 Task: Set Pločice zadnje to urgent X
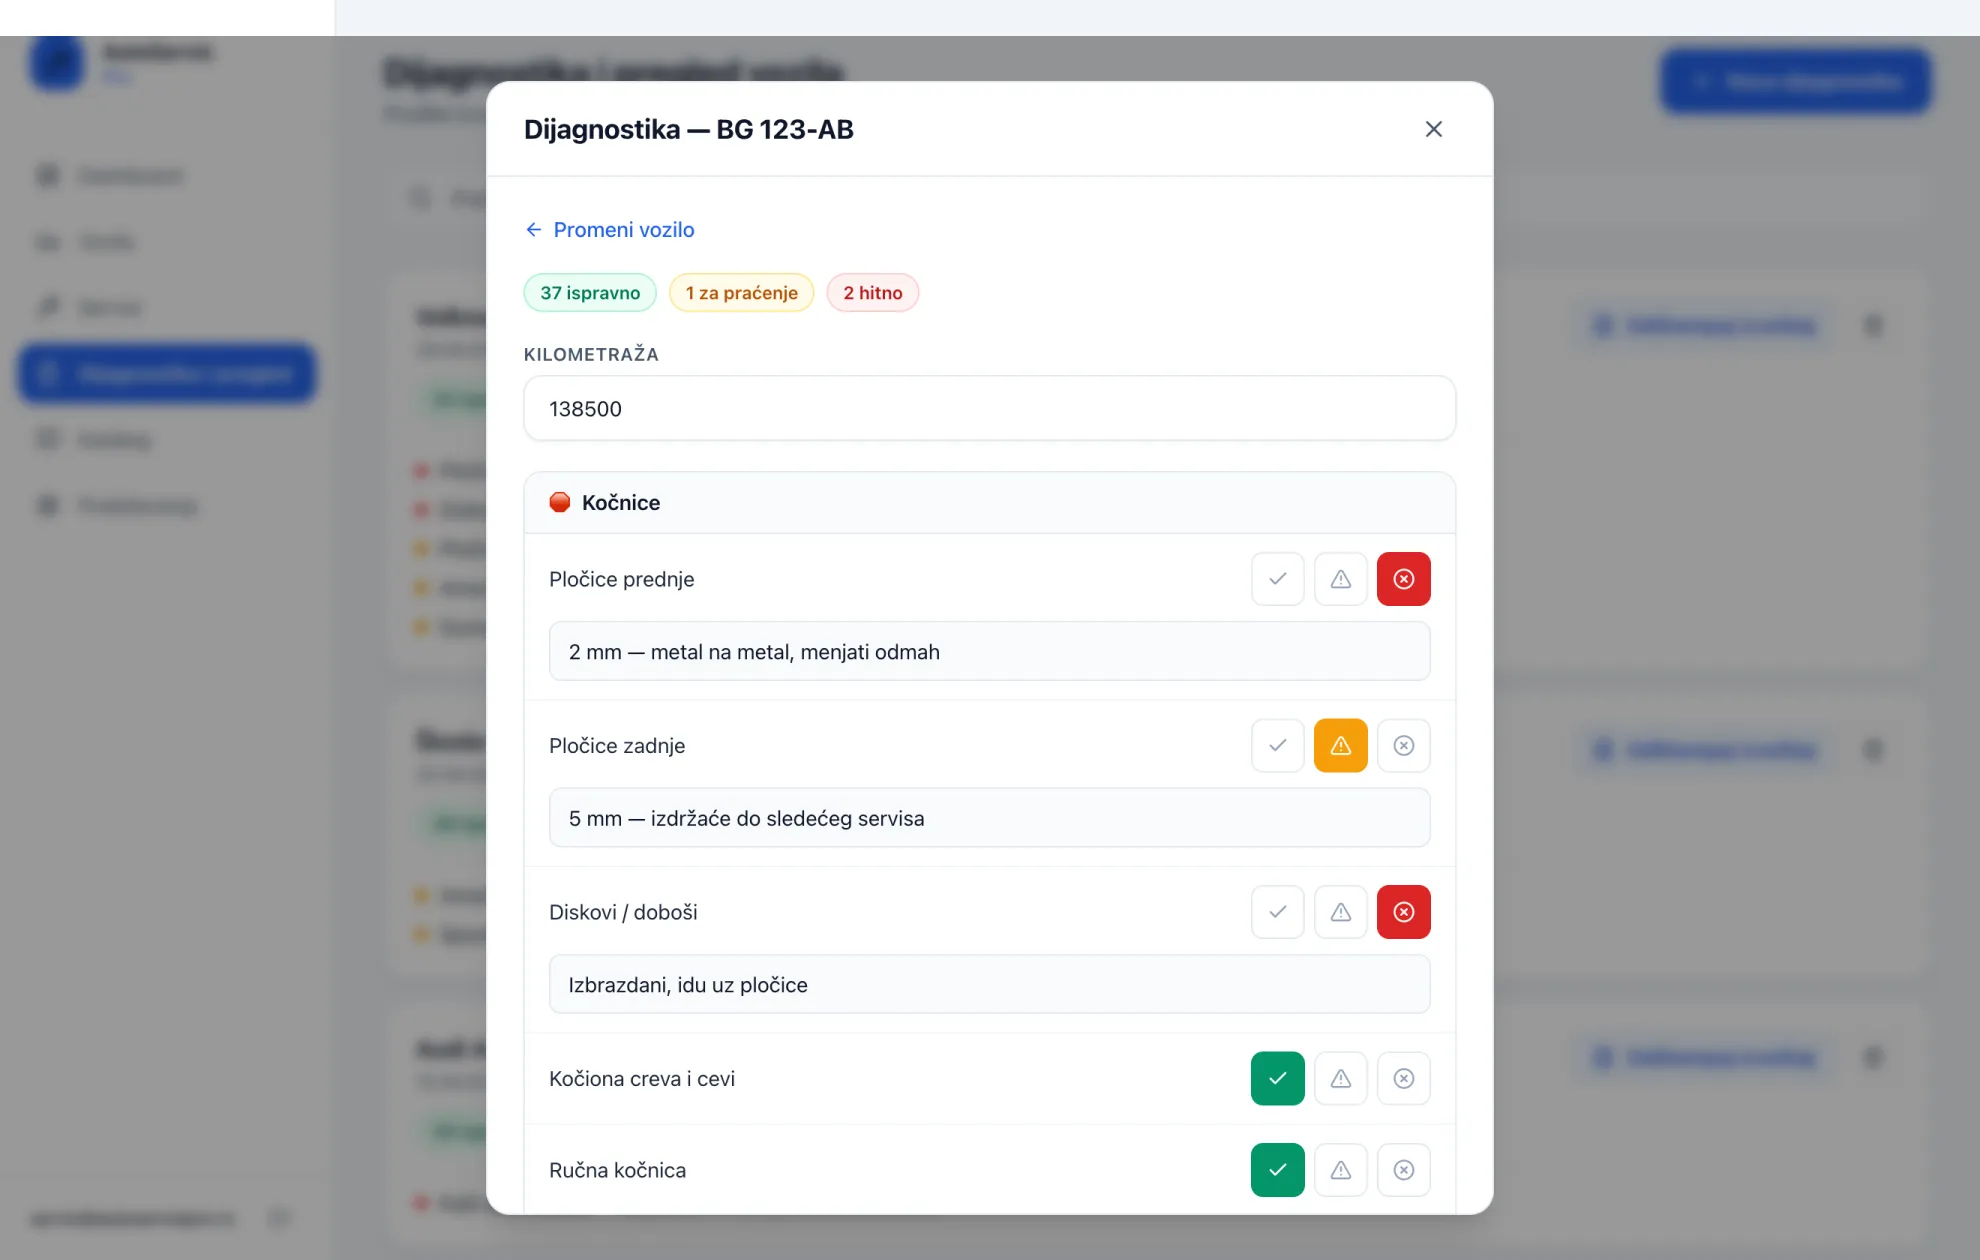[1403, 745]
